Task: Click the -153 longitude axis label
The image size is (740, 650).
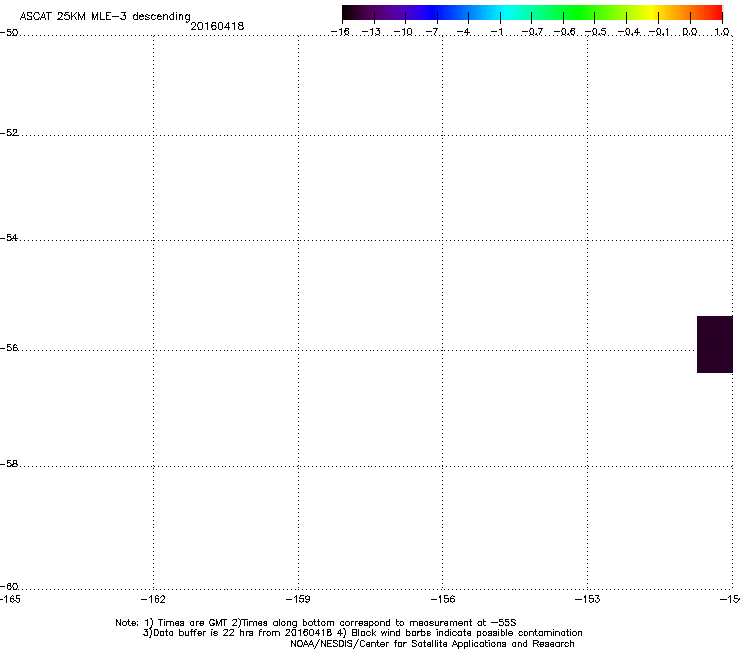Action: point(588,599)
